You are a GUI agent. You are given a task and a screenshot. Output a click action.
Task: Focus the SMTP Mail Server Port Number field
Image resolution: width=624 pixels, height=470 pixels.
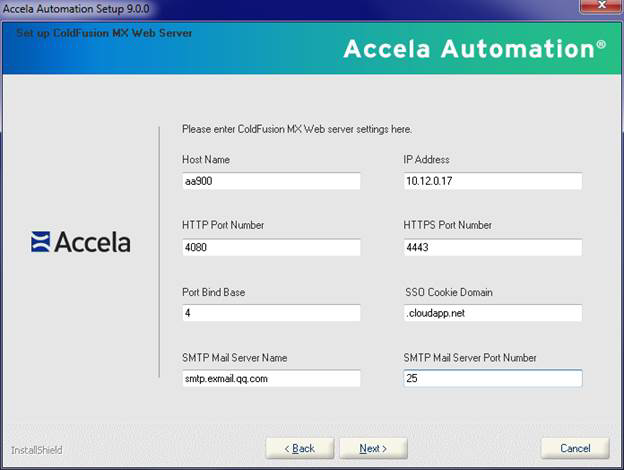(492, 379)
